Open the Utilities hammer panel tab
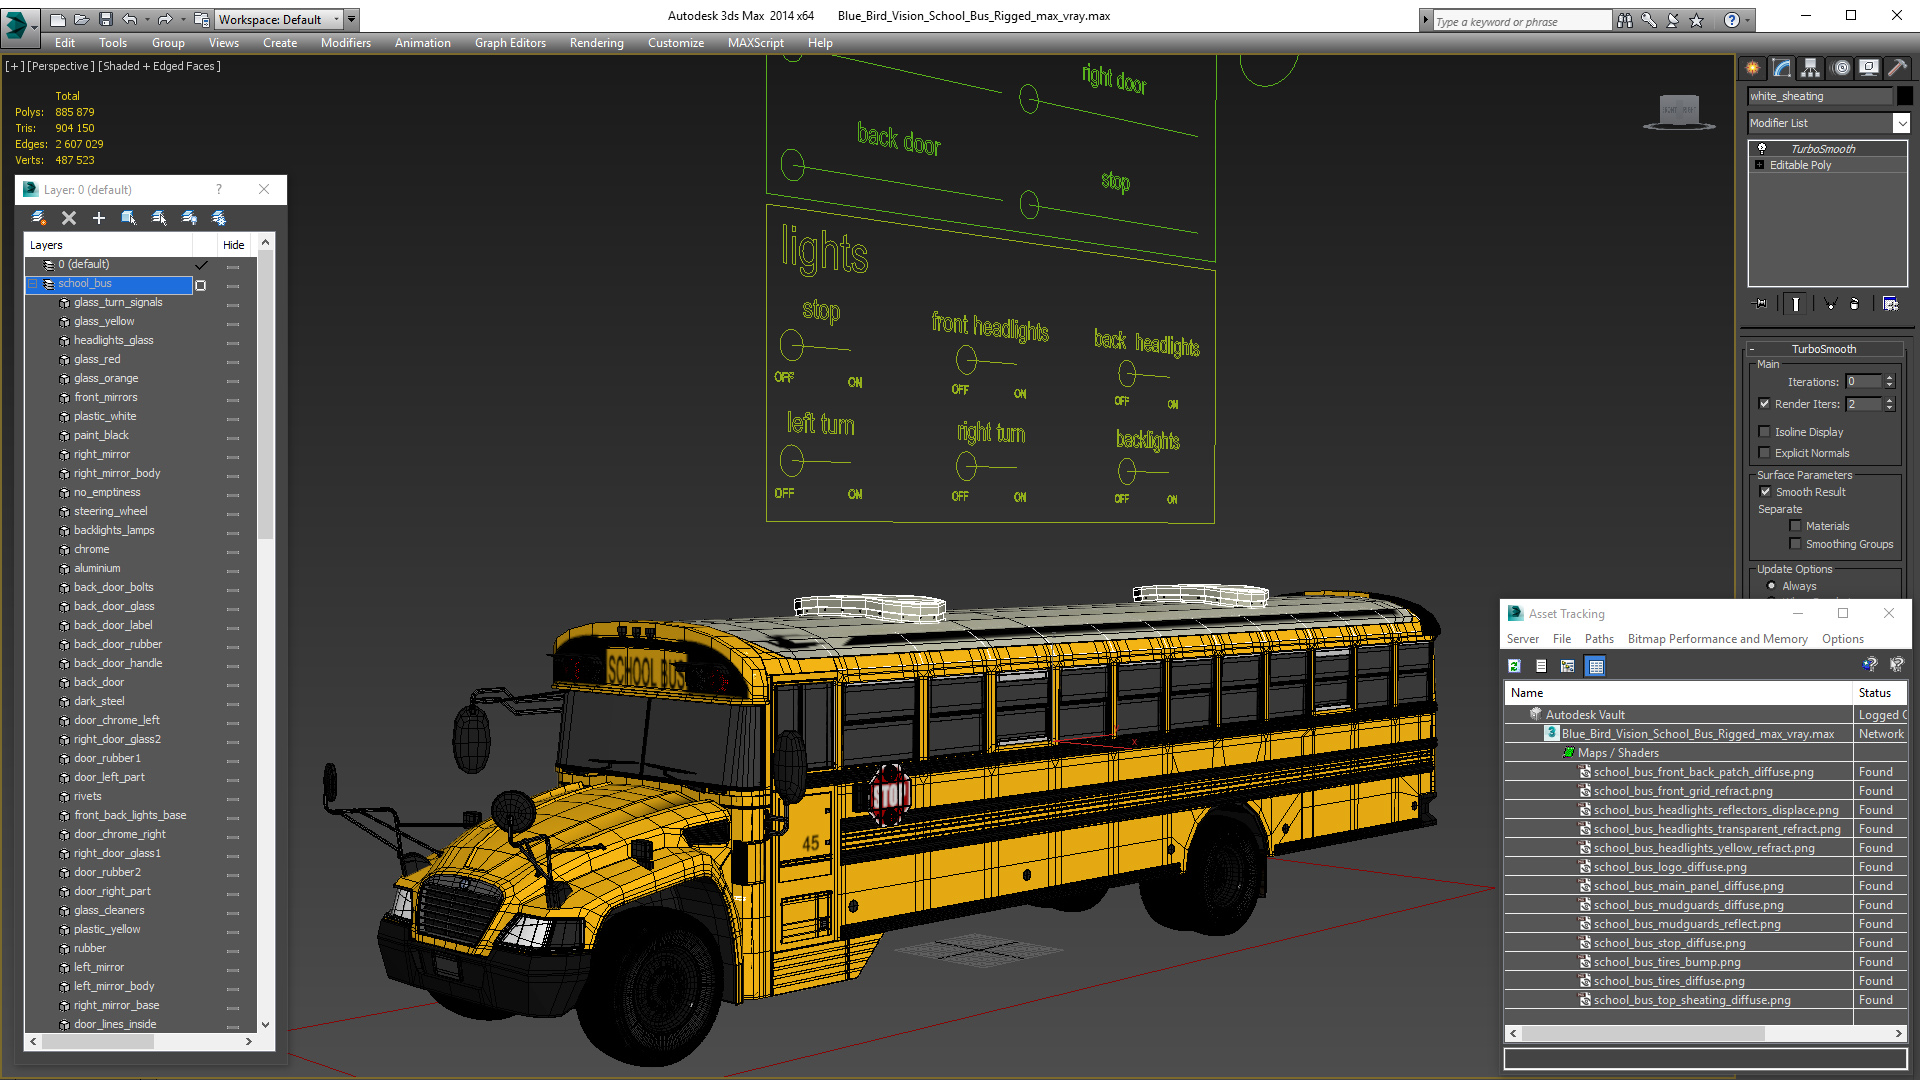This screenshot has height=1080, width=1920. coord(1897,68)
